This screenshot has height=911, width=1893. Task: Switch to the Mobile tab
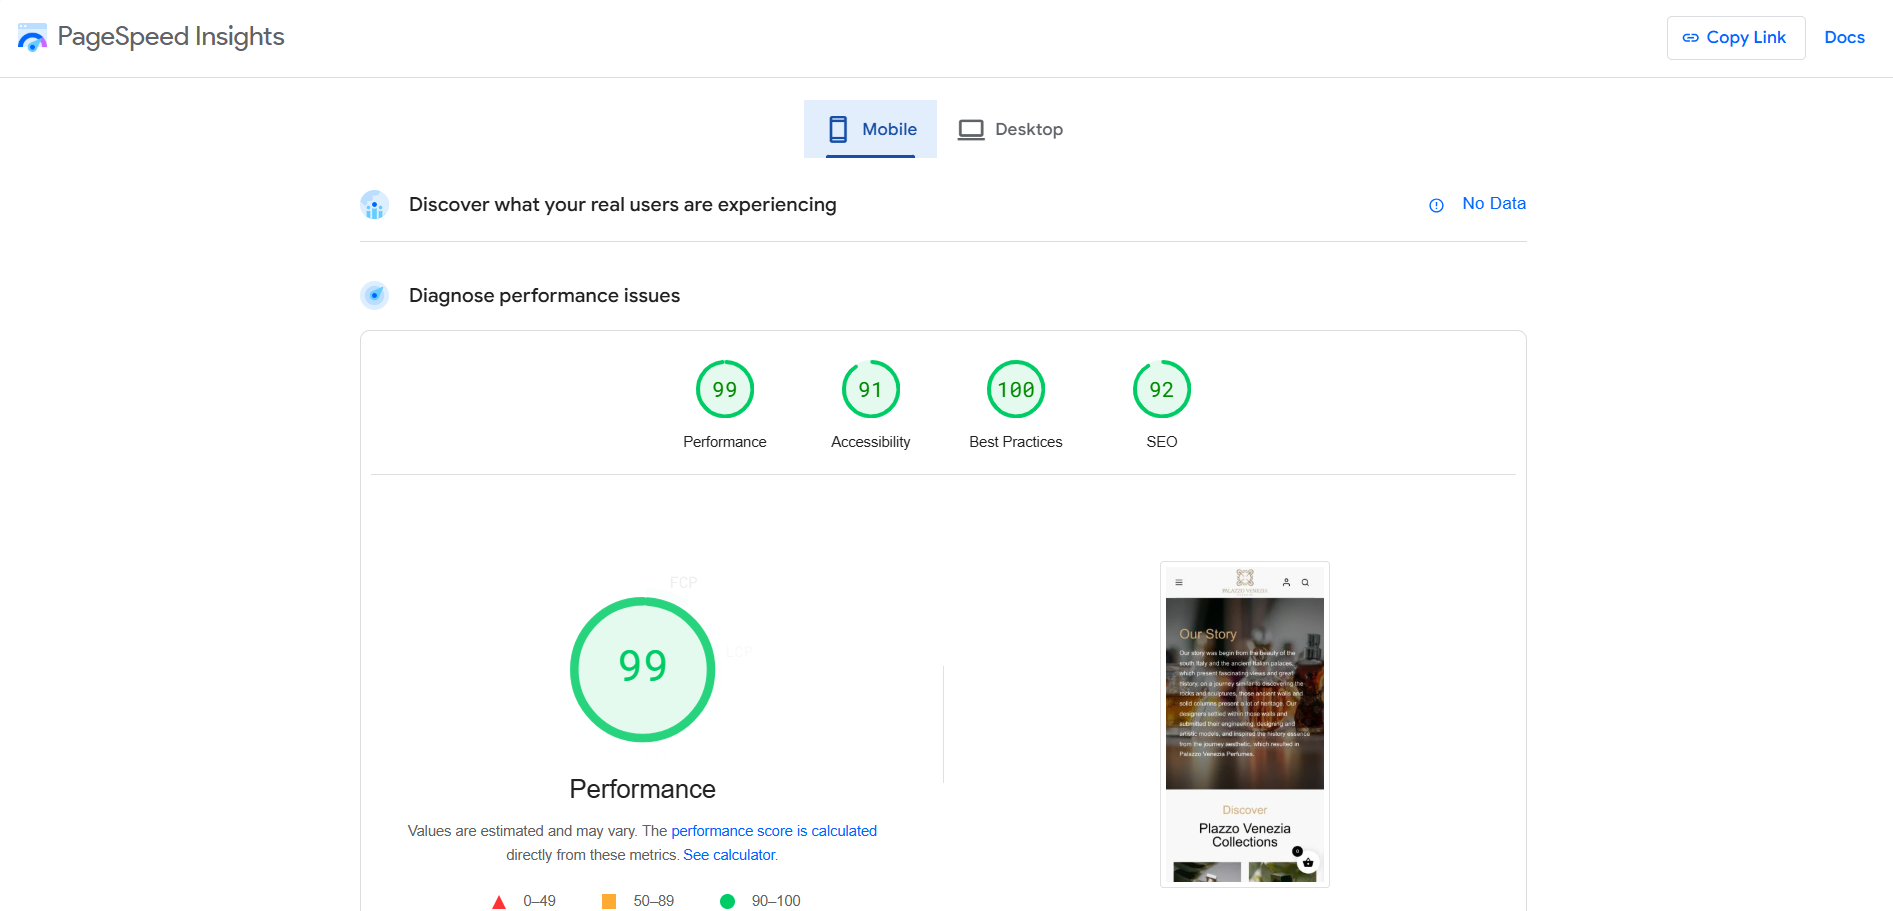(x=870, y=129)
